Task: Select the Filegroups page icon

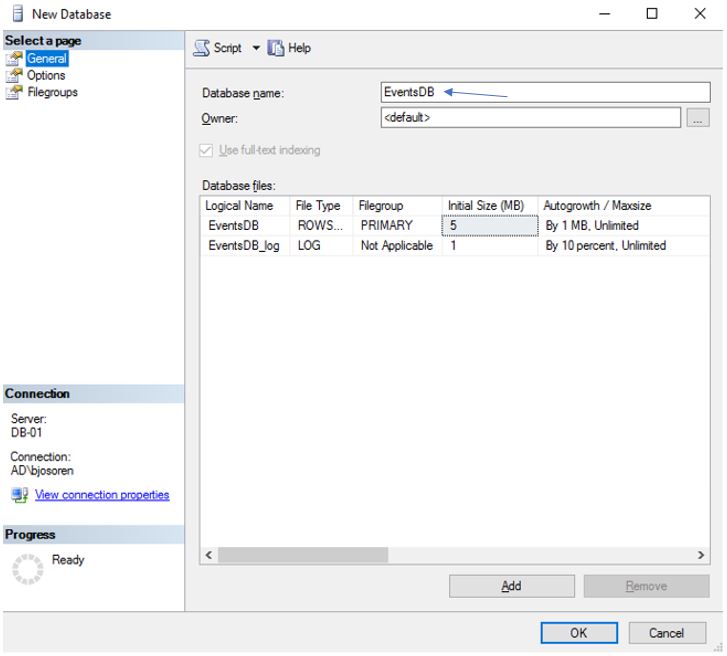Action: coord(14,93)
